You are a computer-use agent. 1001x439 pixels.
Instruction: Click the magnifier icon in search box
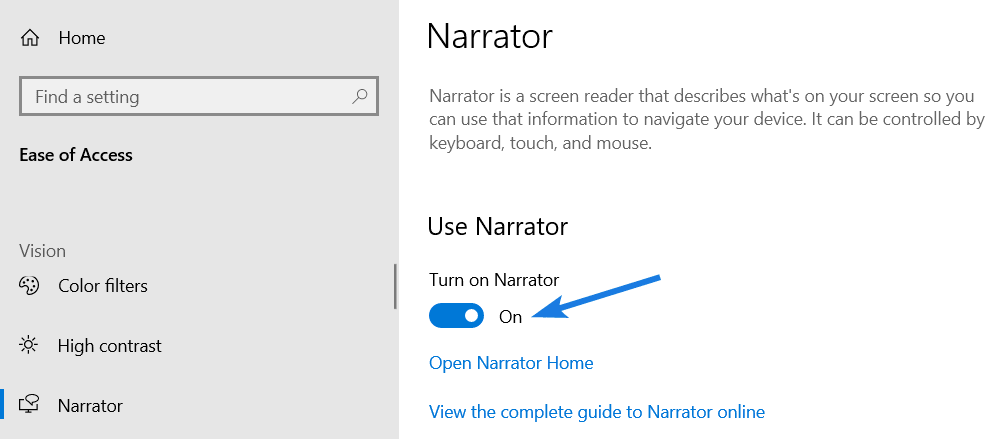(360, 96)
